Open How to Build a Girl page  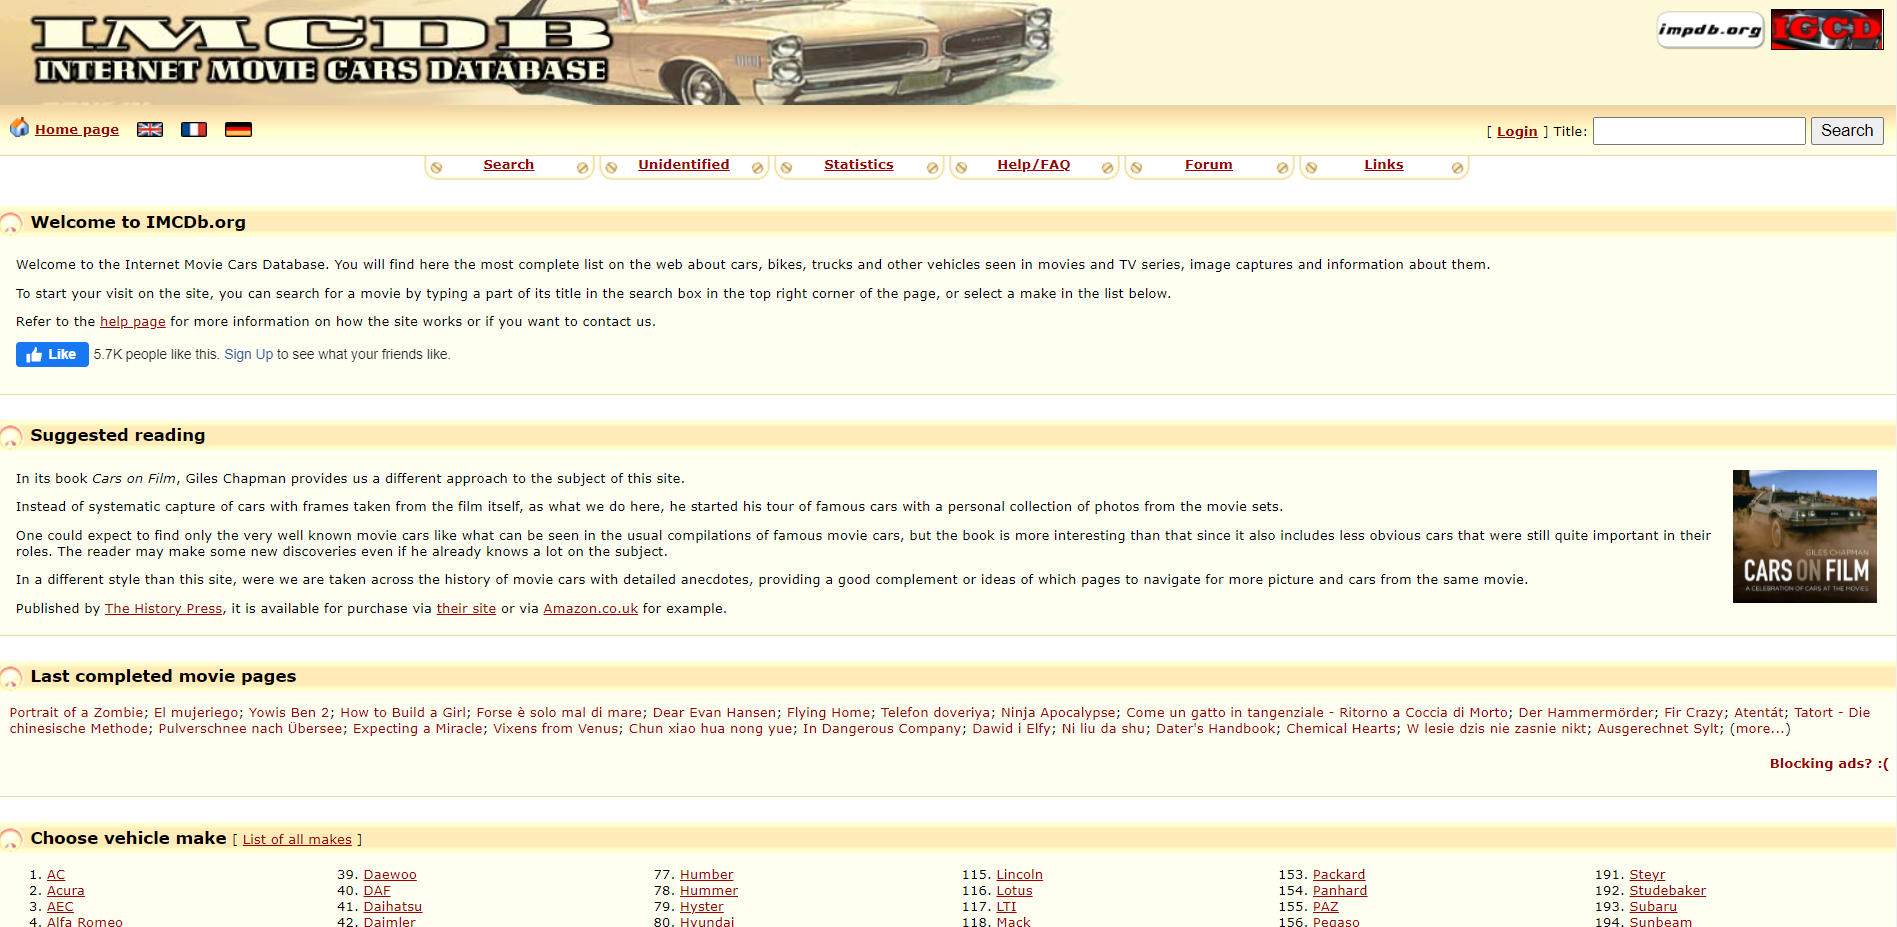(x=403, y=713)
